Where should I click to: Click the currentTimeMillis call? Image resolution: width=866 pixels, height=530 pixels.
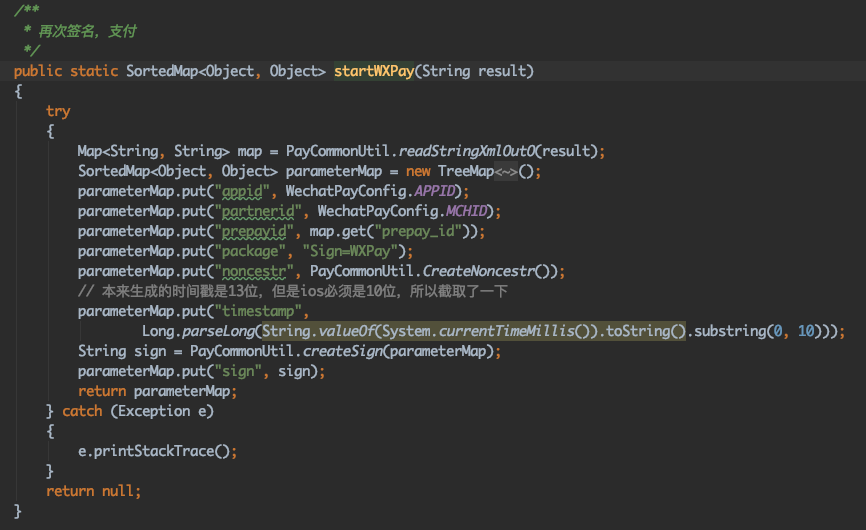[507, 331]
